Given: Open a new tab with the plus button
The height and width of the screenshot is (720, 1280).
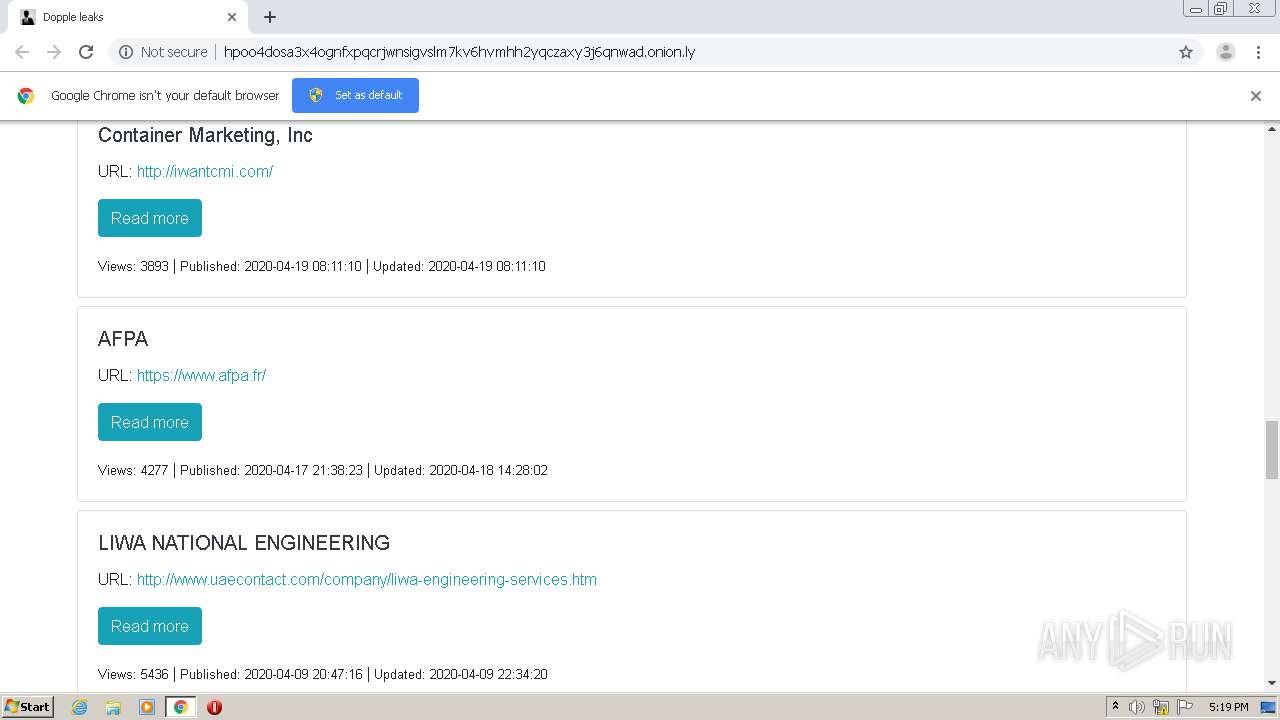Looking at the screenshot, I should click(270, 17).
